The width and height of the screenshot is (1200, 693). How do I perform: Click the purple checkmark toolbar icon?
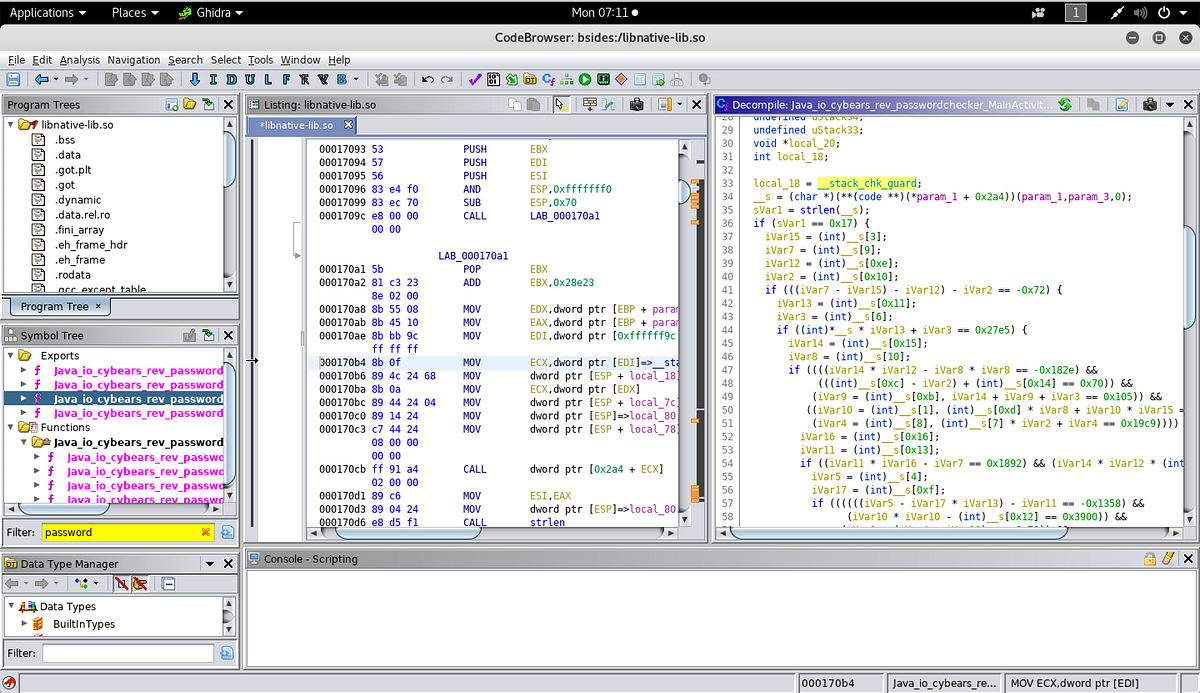point(475,79)
